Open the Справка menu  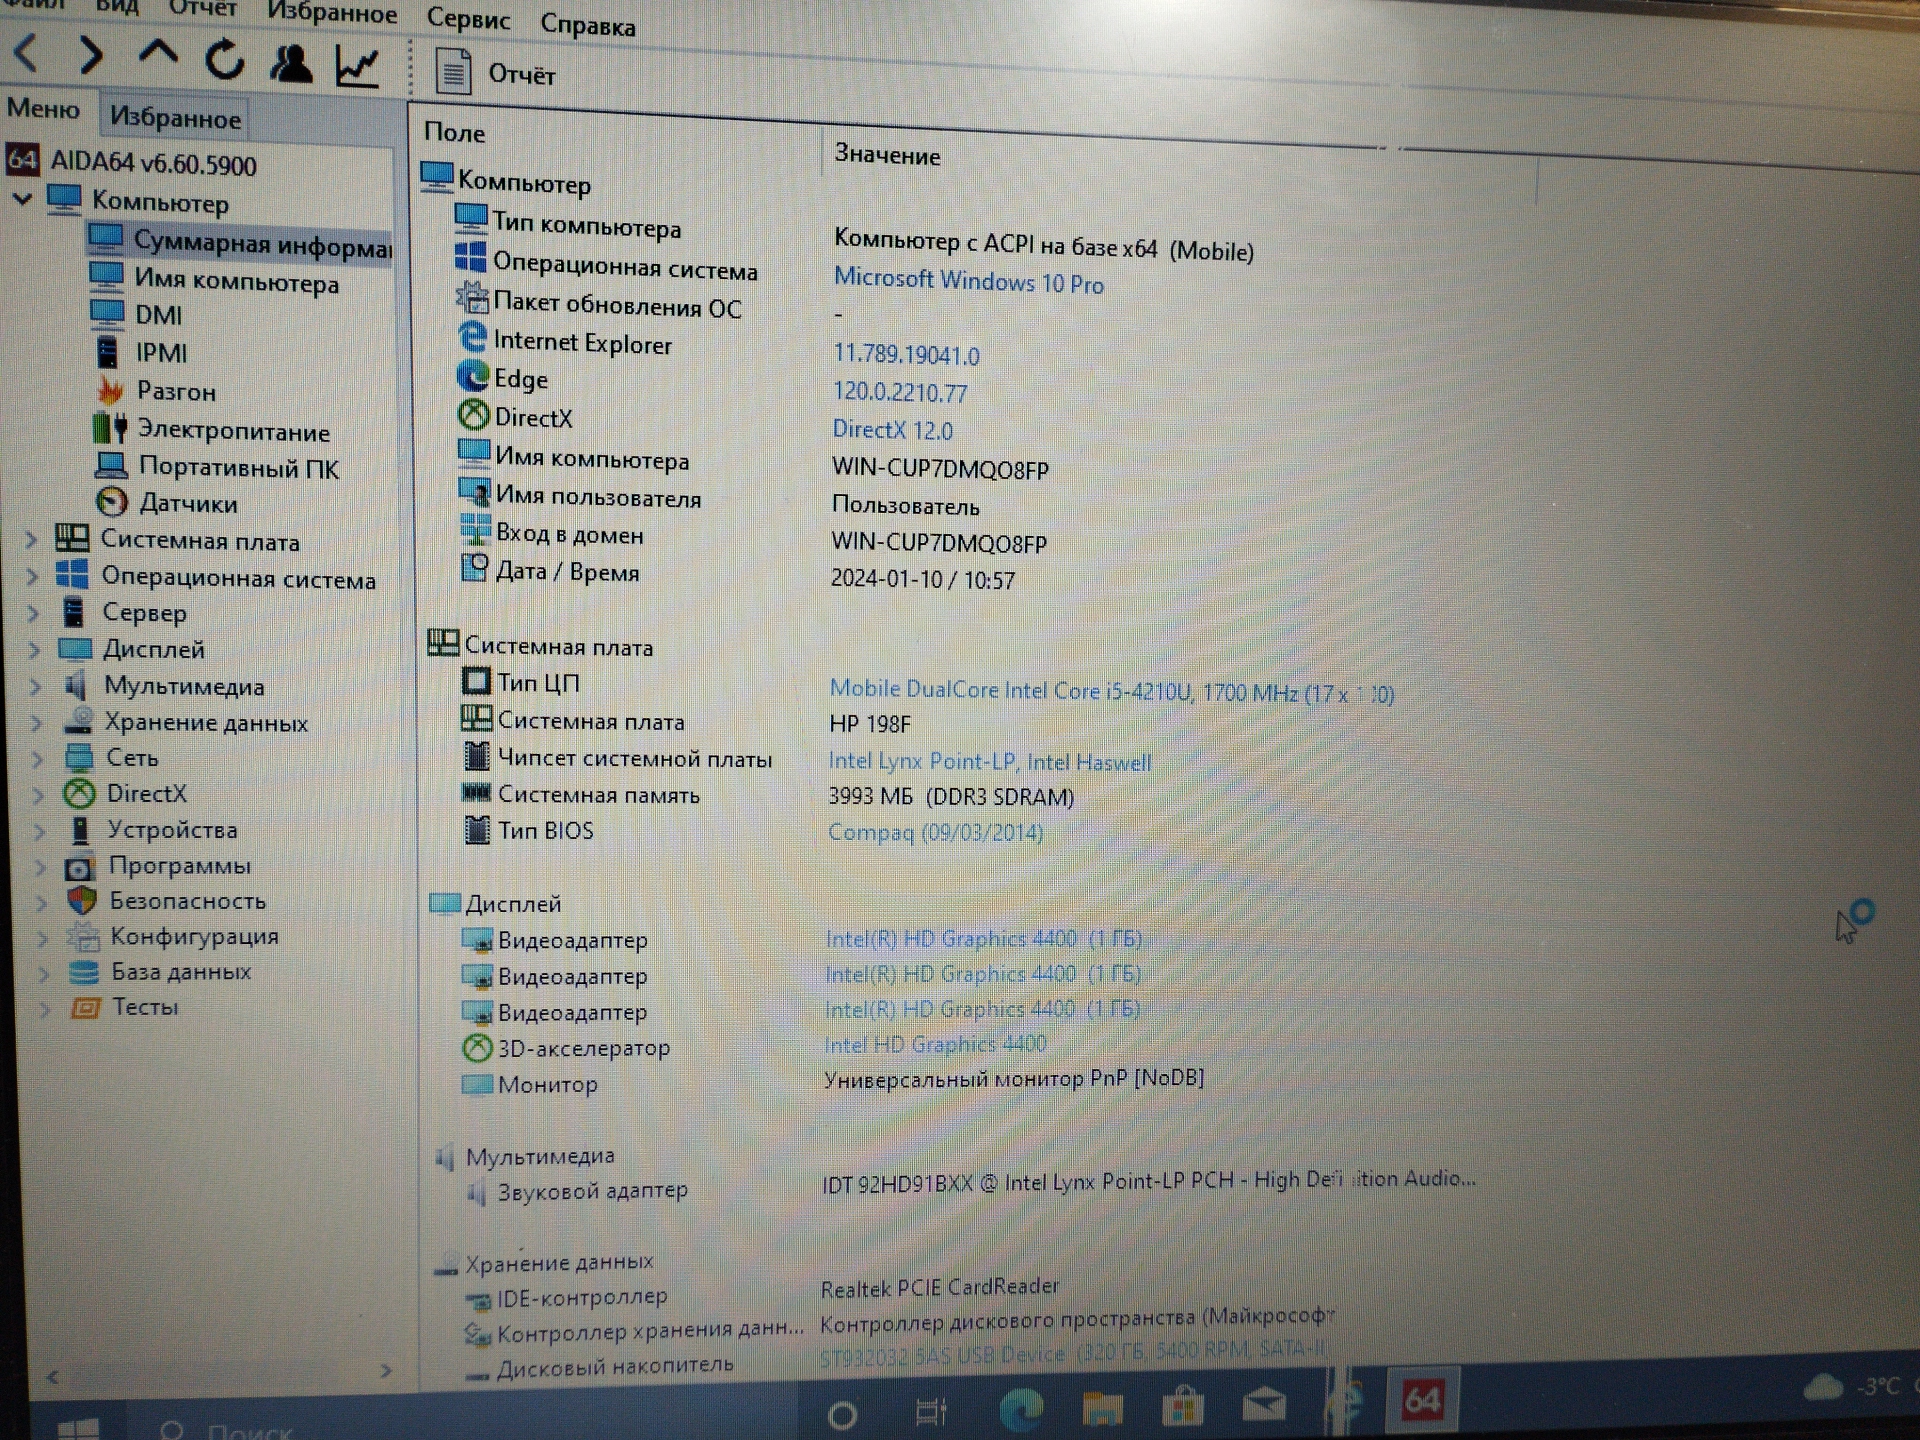click(x=587, y=25)
